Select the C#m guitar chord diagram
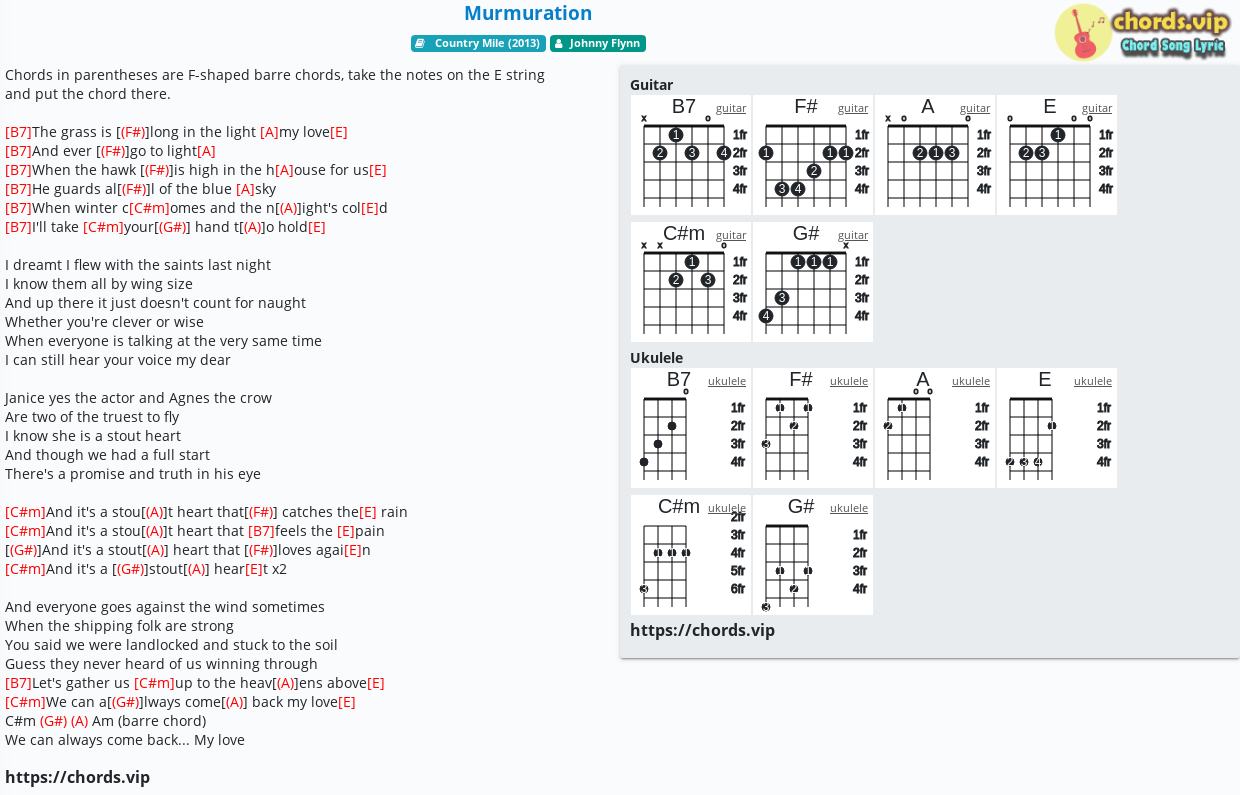1240x795 pixels. coord(691,282)
